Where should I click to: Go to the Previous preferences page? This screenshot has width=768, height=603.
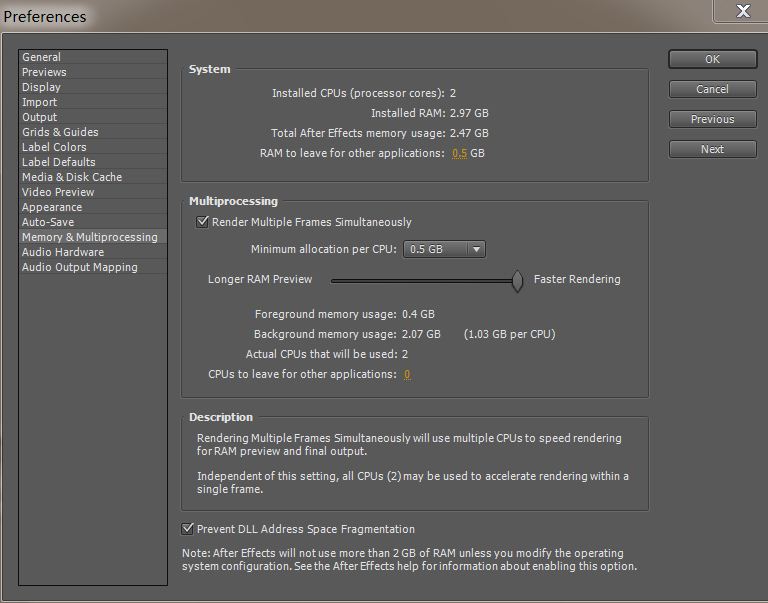pyautogui.click(x=713, y=119)
